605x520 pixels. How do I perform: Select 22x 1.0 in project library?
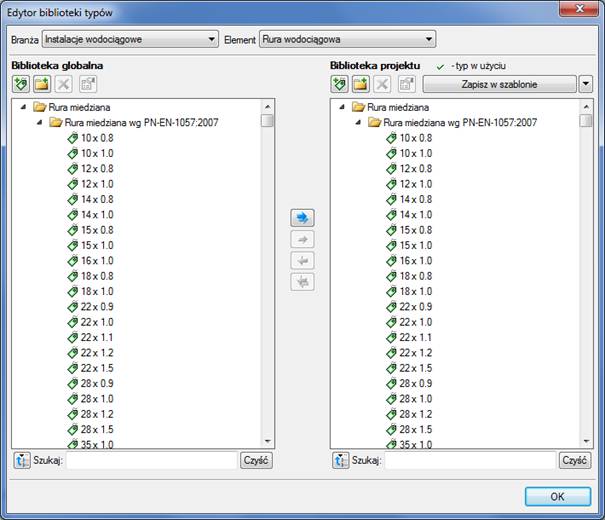tap(416, 322)
